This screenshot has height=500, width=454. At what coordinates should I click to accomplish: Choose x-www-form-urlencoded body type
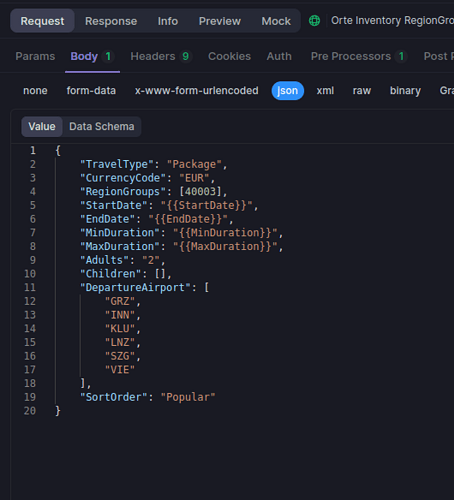pos(197,91)
